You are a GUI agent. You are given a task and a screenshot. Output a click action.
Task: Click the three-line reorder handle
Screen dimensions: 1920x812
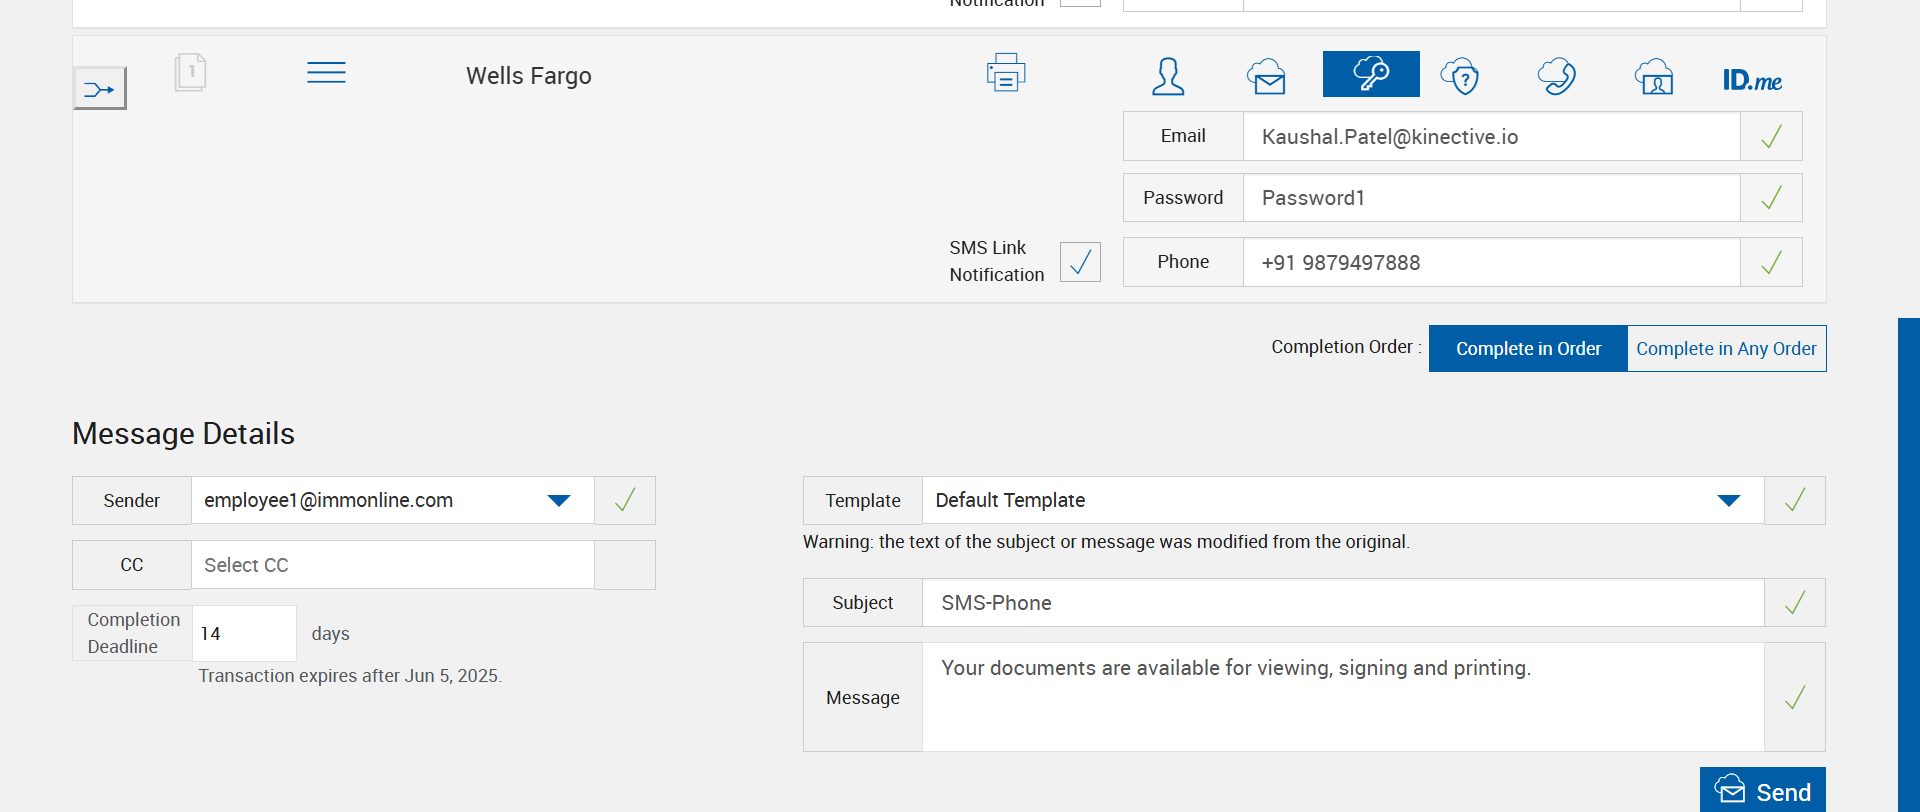(x=326, y=73)
